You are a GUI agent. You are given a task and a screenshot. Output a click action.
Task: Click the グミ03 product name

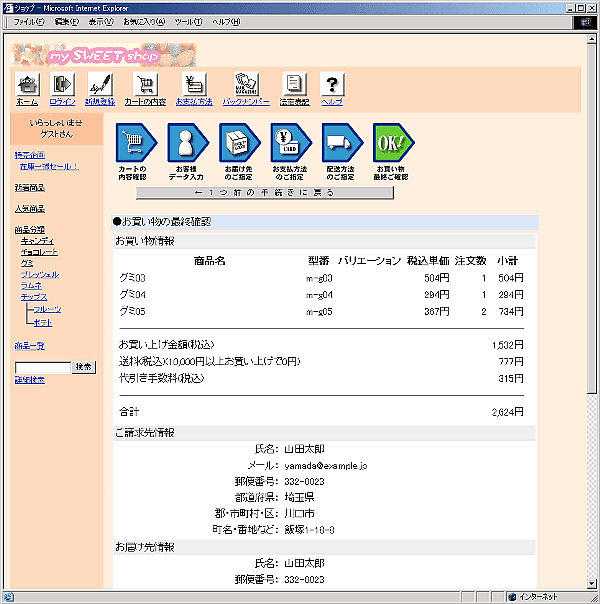tap(132, 278)
